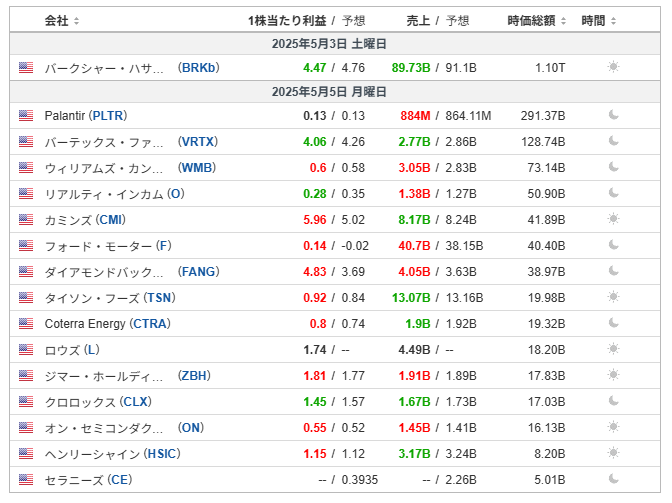The width and height of the screenshot is (672, 503).
Task: Click revenue value 40.7B
Action: (414, 246)
